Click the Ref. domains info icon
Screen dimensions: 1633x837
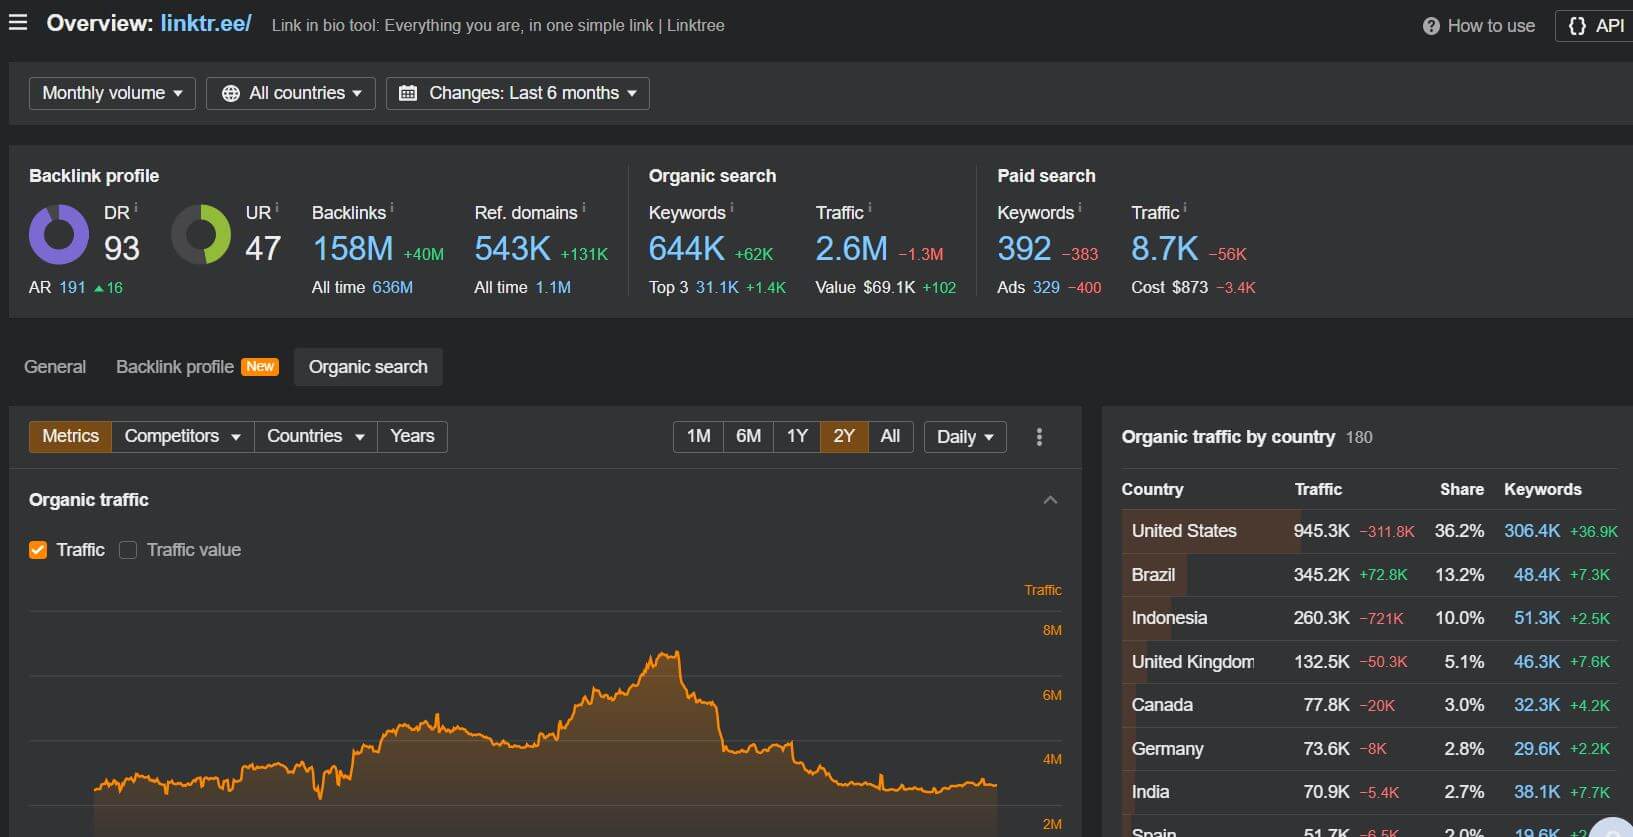[584, 208]
